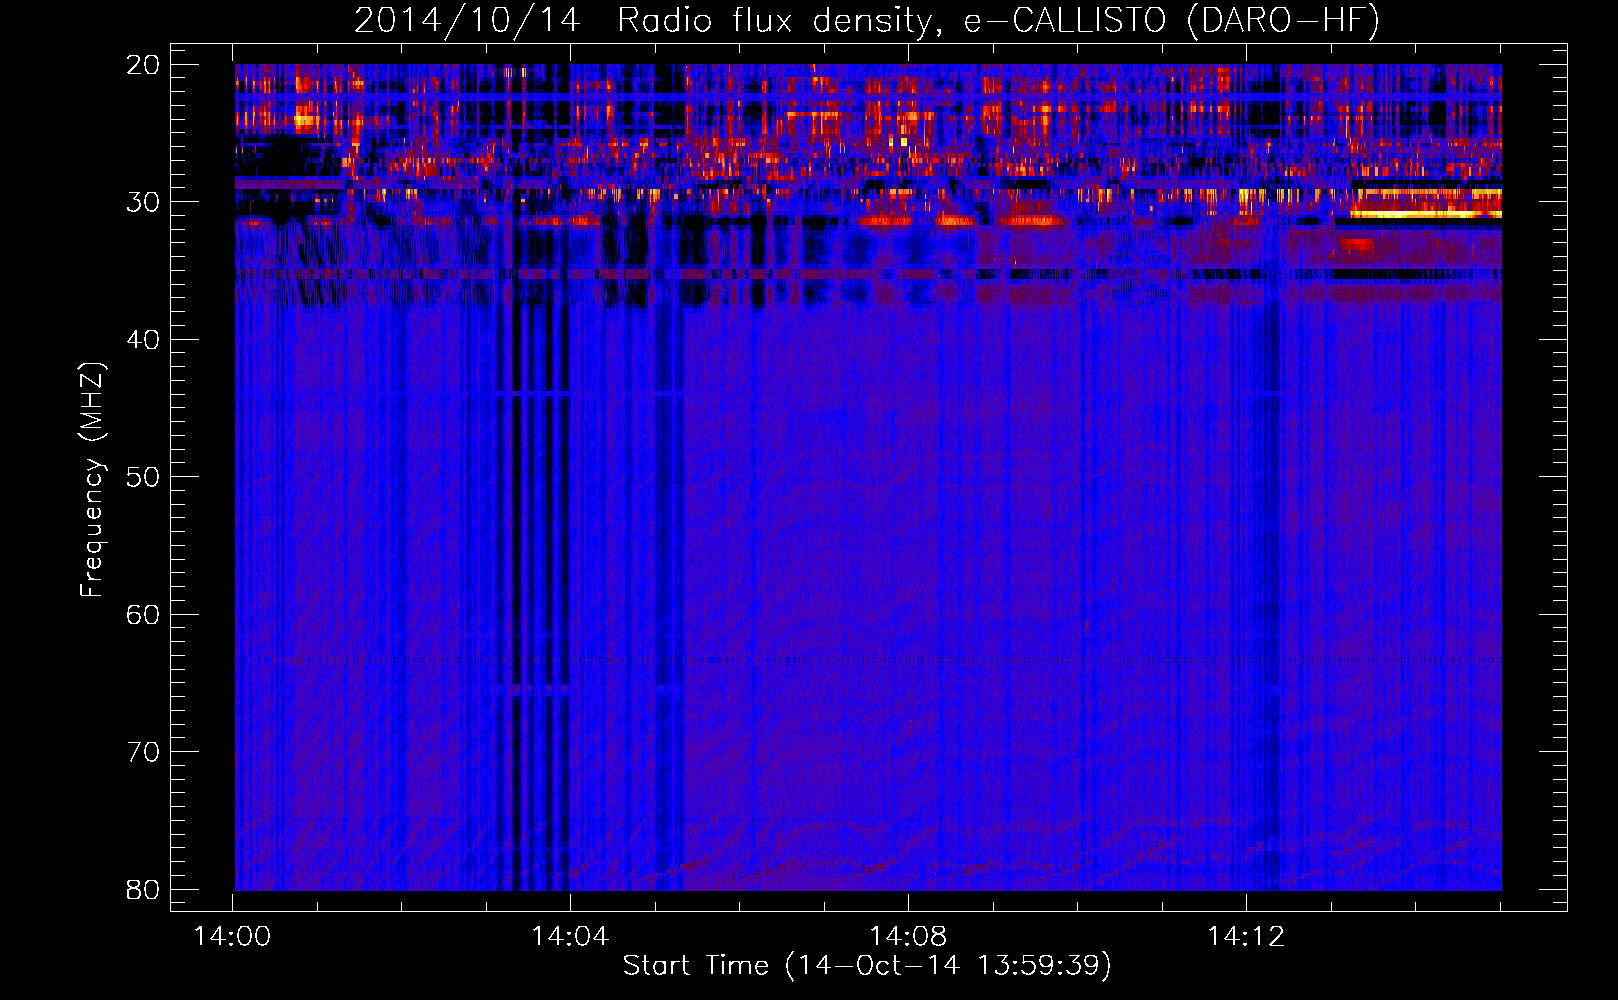1618x1000 pixels.
Task: Click the 14:08 time tick label
Action: click(908, 937)
